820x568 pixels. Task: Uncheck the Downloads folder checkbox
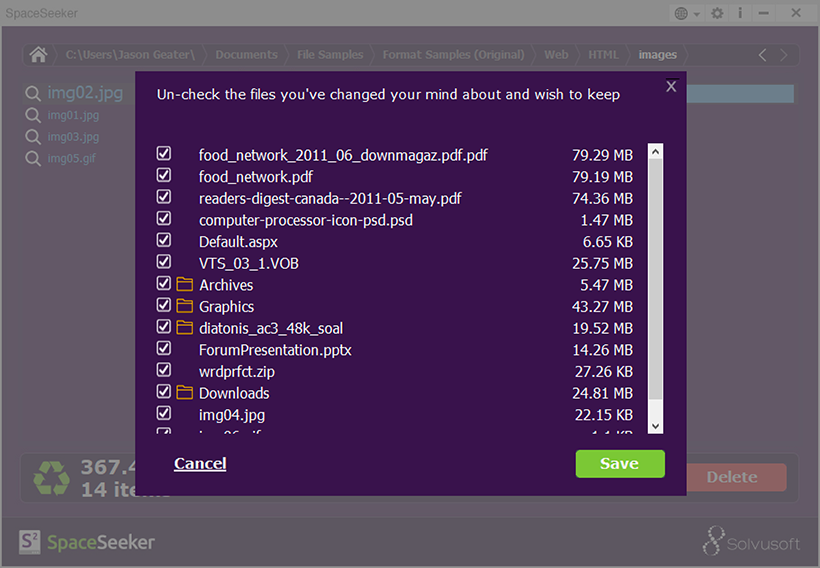point(164,391)
